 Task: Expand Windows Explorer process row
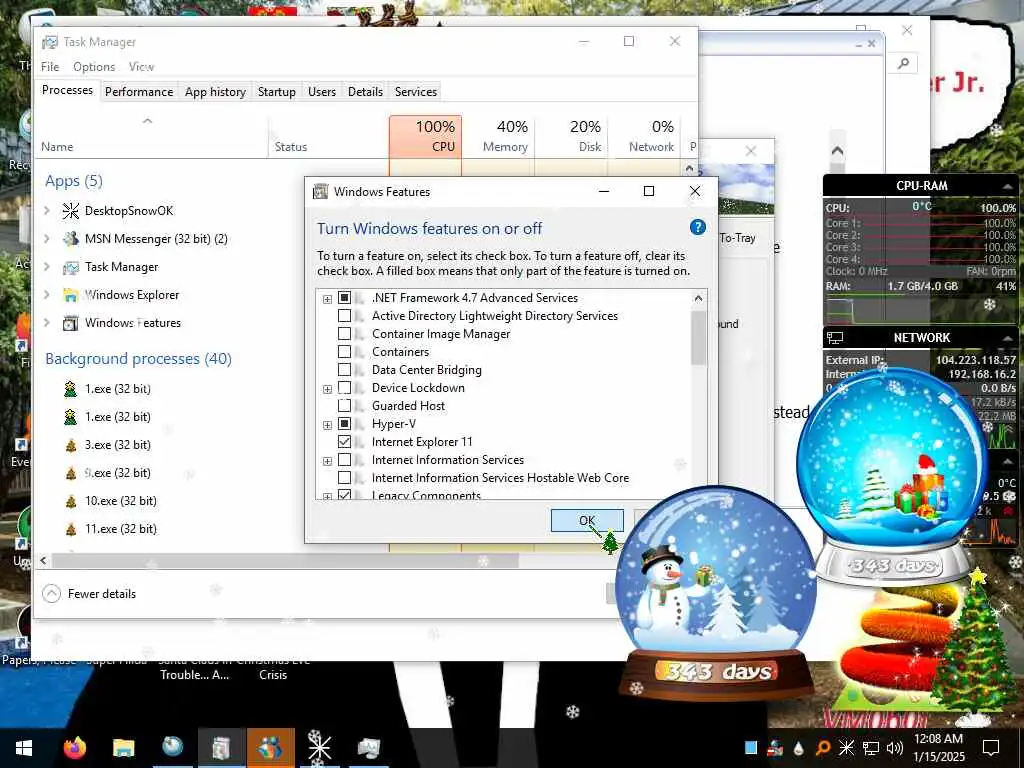coord(46,295)
